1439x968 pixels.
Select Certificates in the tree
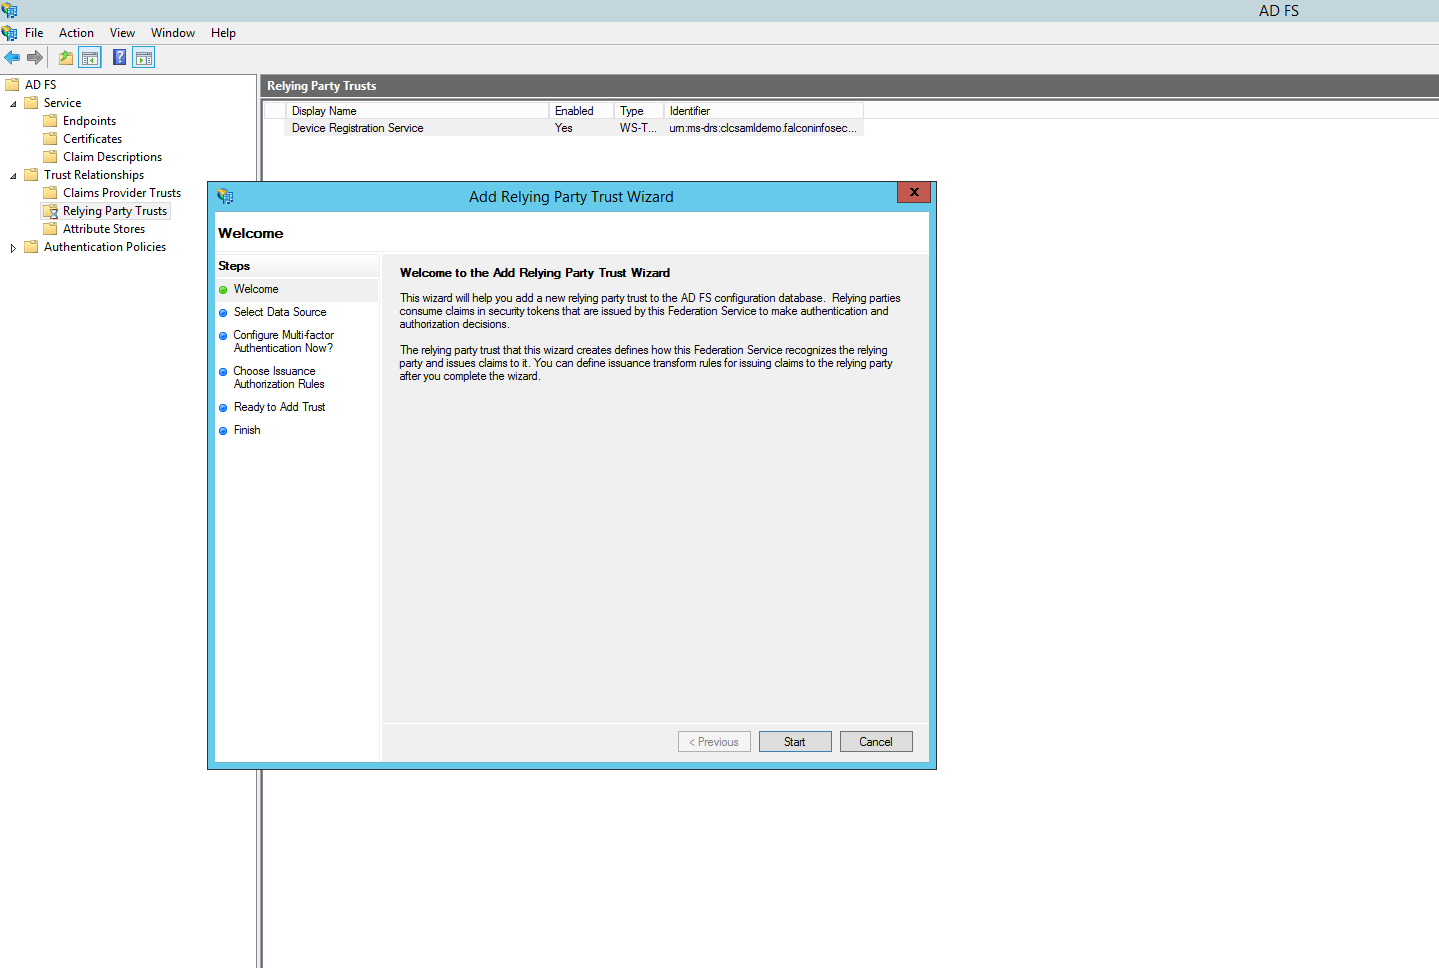coord(92,139)
